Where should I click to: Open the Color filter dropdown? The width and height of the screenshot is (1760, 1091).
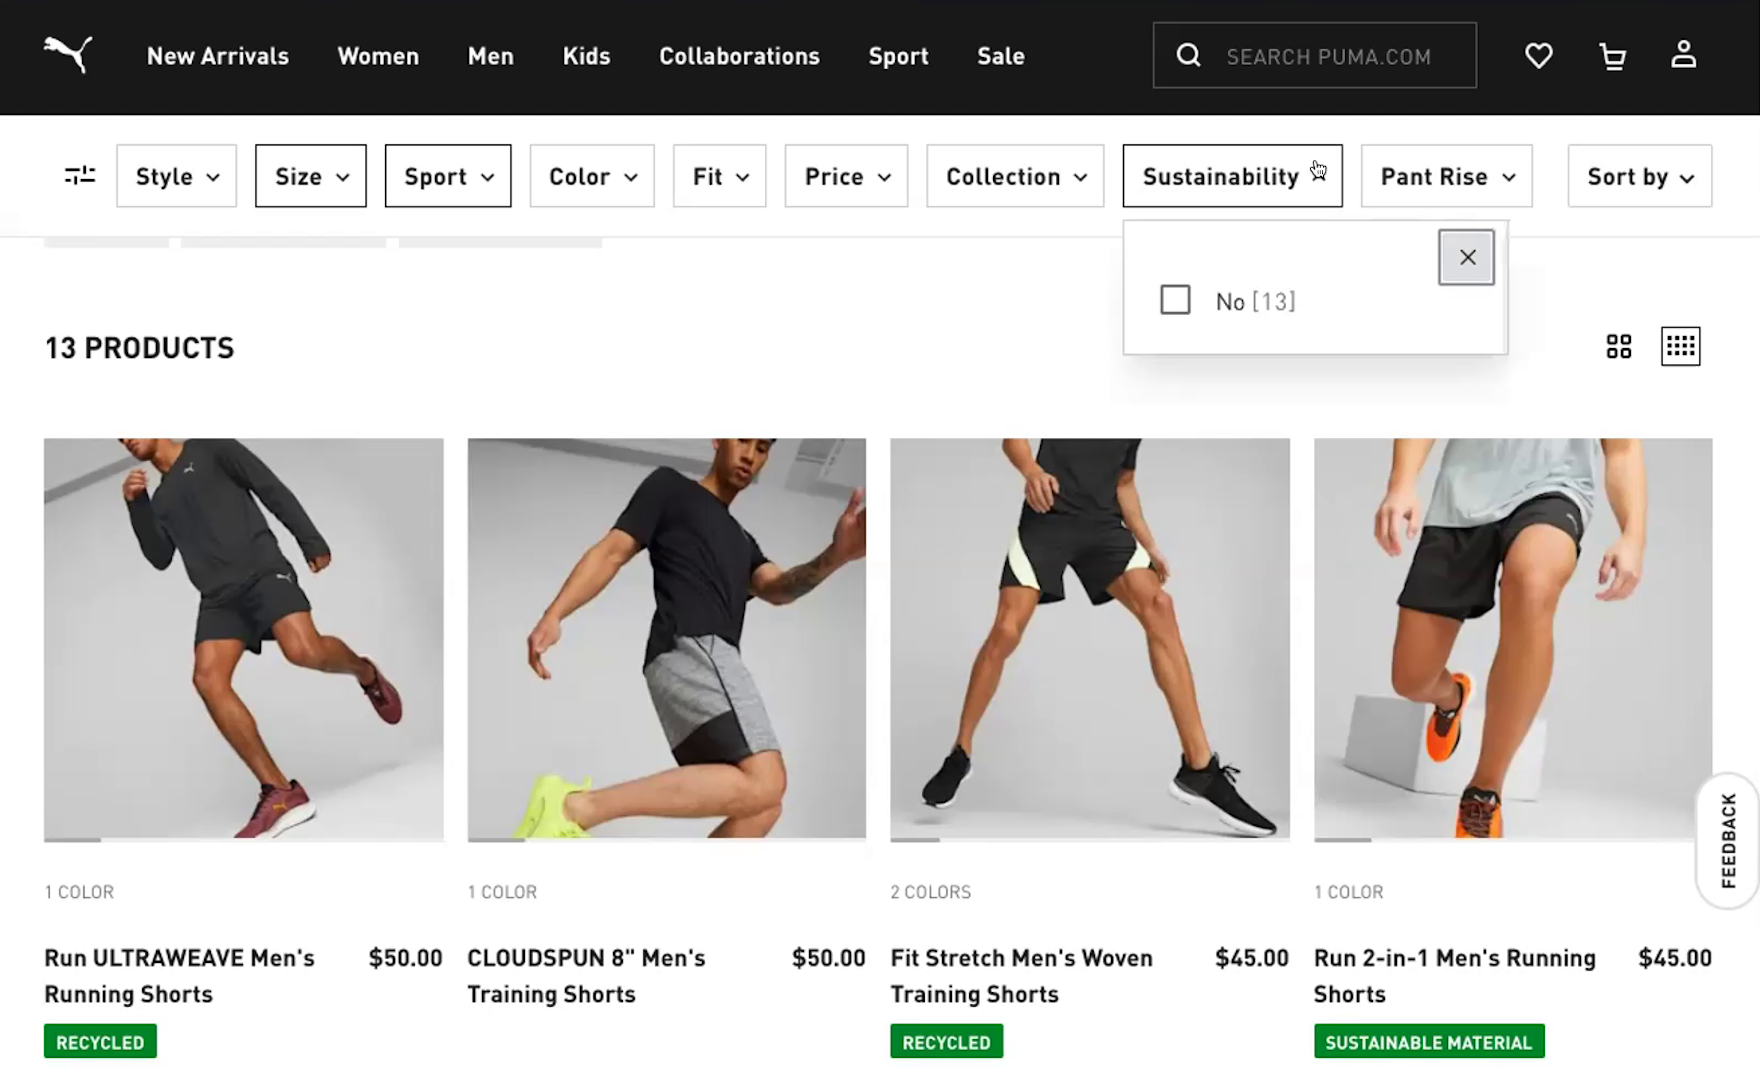pyautogui.click(x=592, y=177)
